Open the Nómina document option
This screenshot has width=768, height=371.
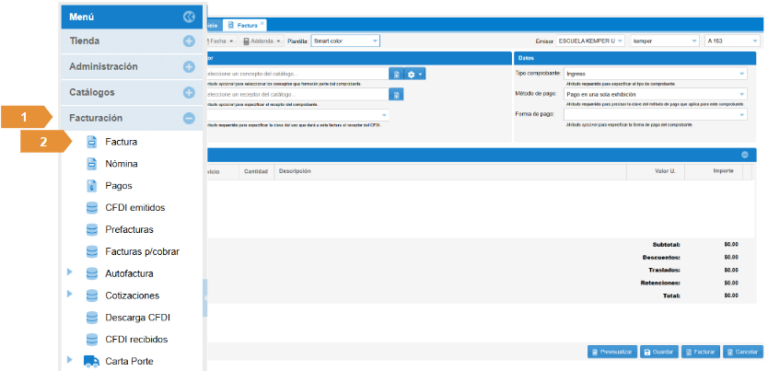121,164
